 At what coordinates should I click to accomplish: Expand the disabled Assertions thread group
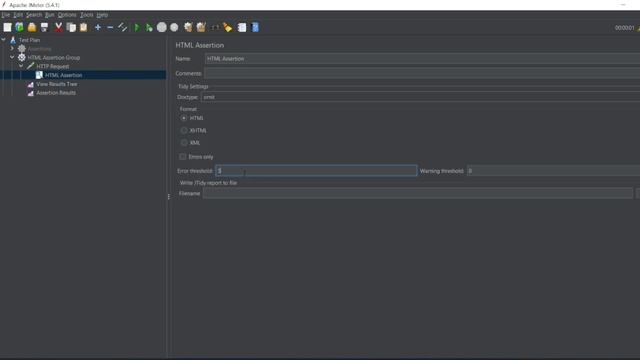[12, 49]
